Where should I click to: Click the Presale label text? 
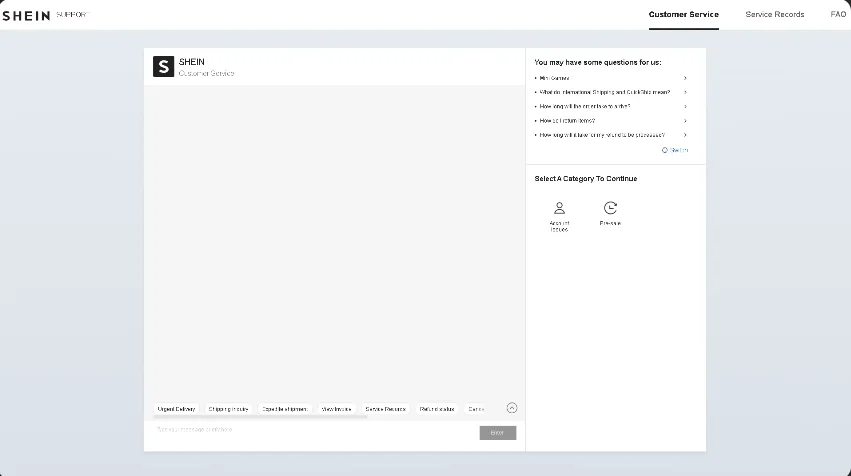coord(610,223)
